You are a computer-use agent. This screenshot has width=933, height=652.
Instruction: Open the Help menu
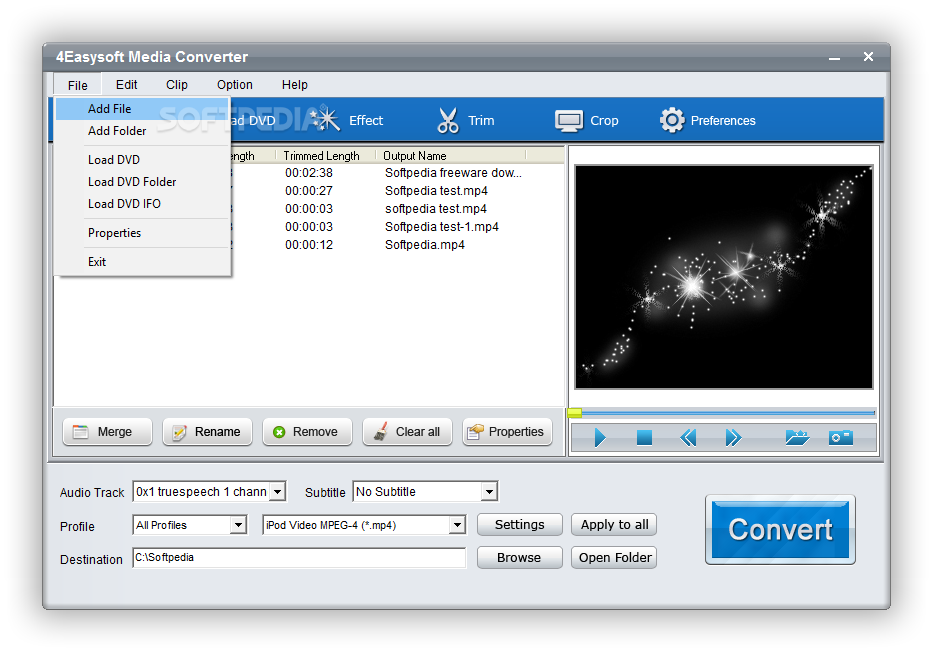point(295,84)
